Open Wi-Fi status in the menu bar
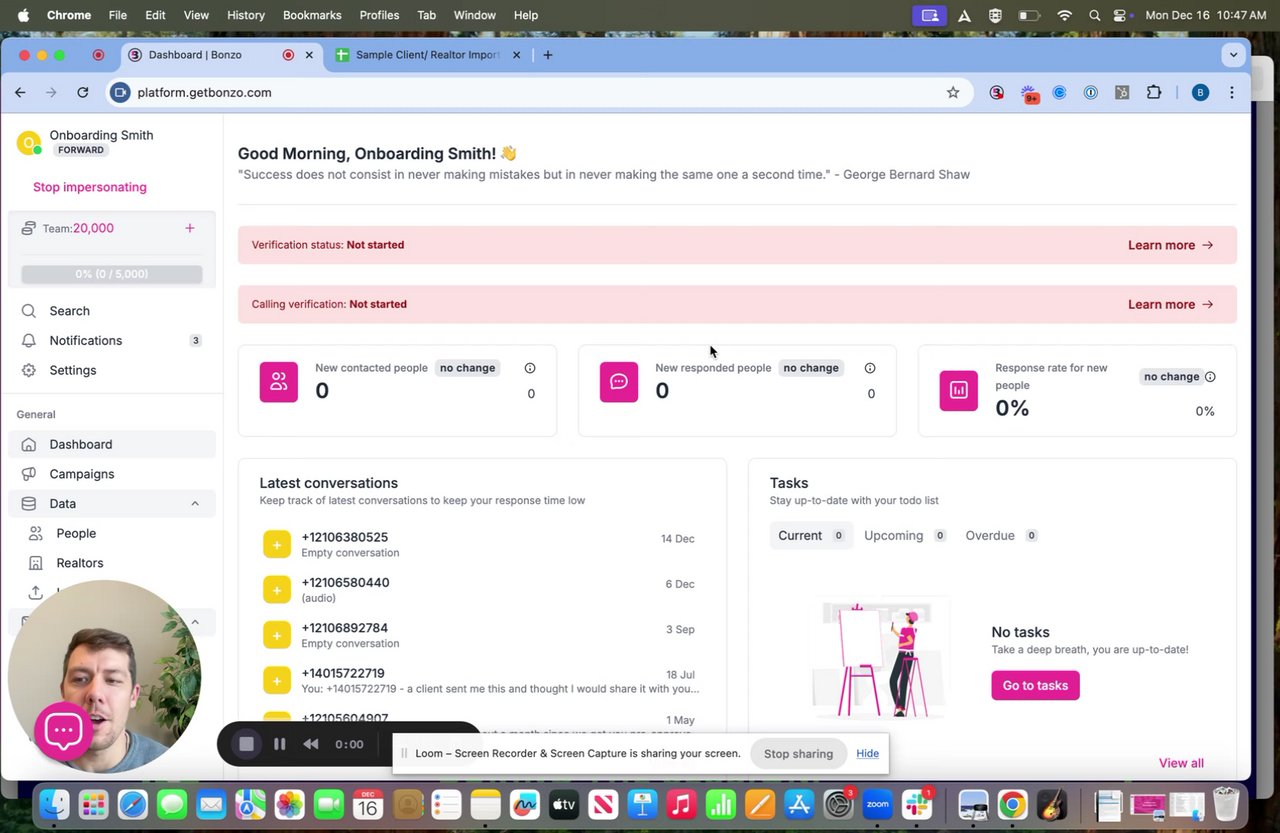Screen dimensions: 1280x833 coord(1065,15)
